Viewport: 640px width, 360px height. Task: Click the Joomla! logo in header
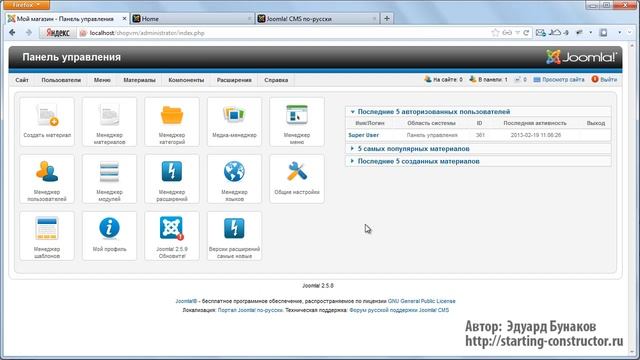coord(581,57)
